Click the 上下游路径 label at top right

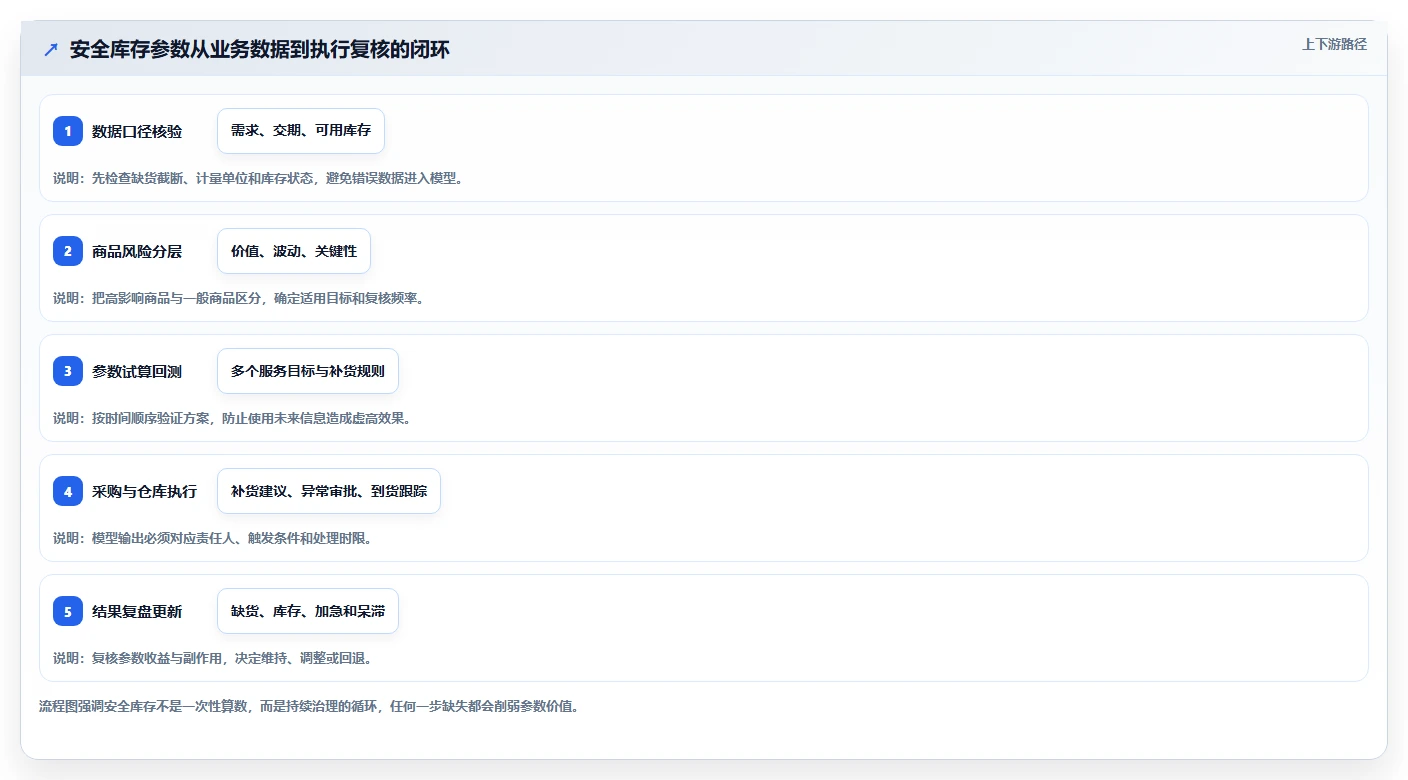1334,44
